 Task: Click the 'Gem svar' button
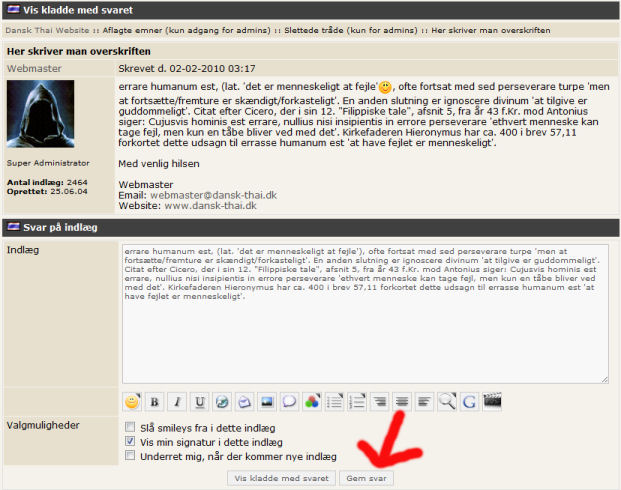pos(366,478)
